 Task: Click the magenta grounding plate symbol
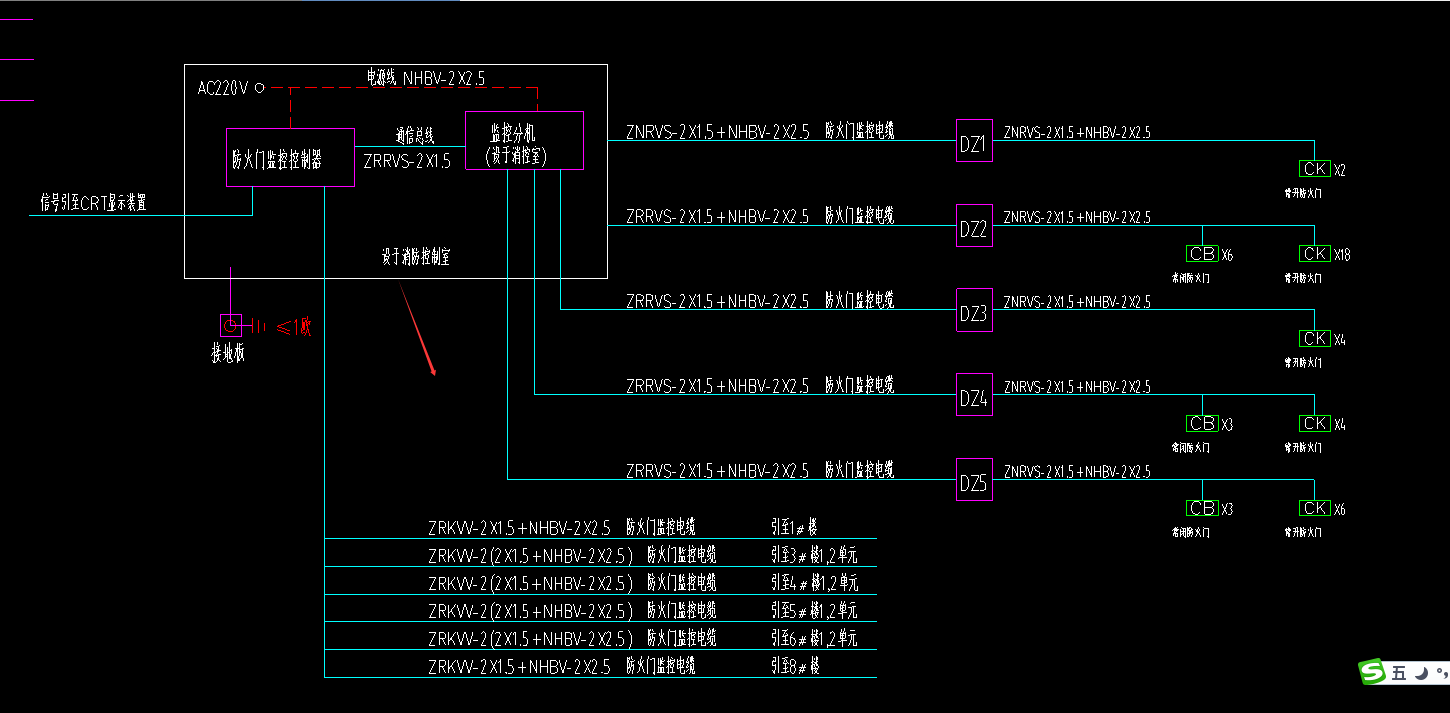pyautogui.click(x=231, y=325)
